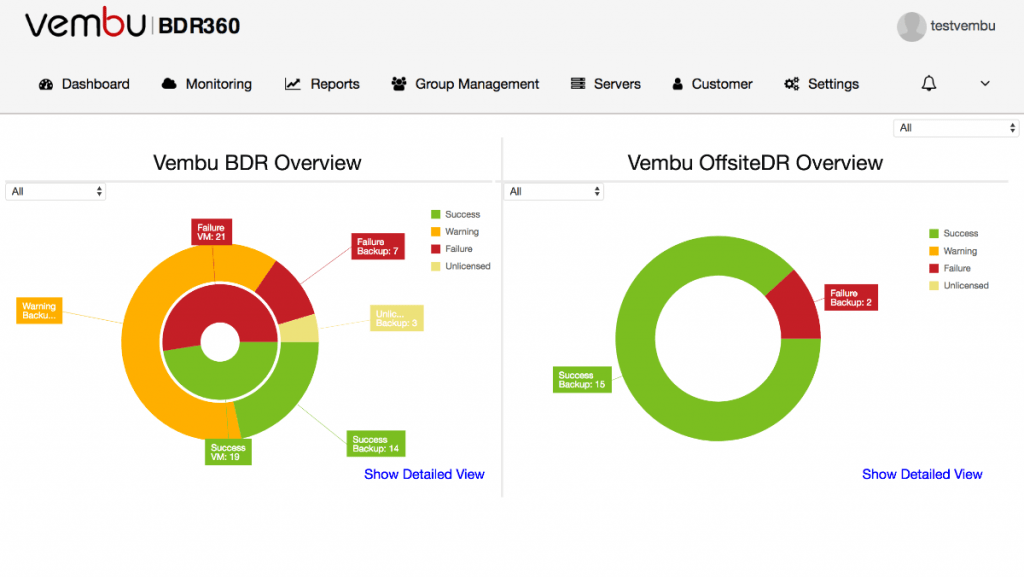This screenshot has height=577, width=1024.
Task: Expand the chevron menu beside the bell
Action: click(x=985, y=84)
